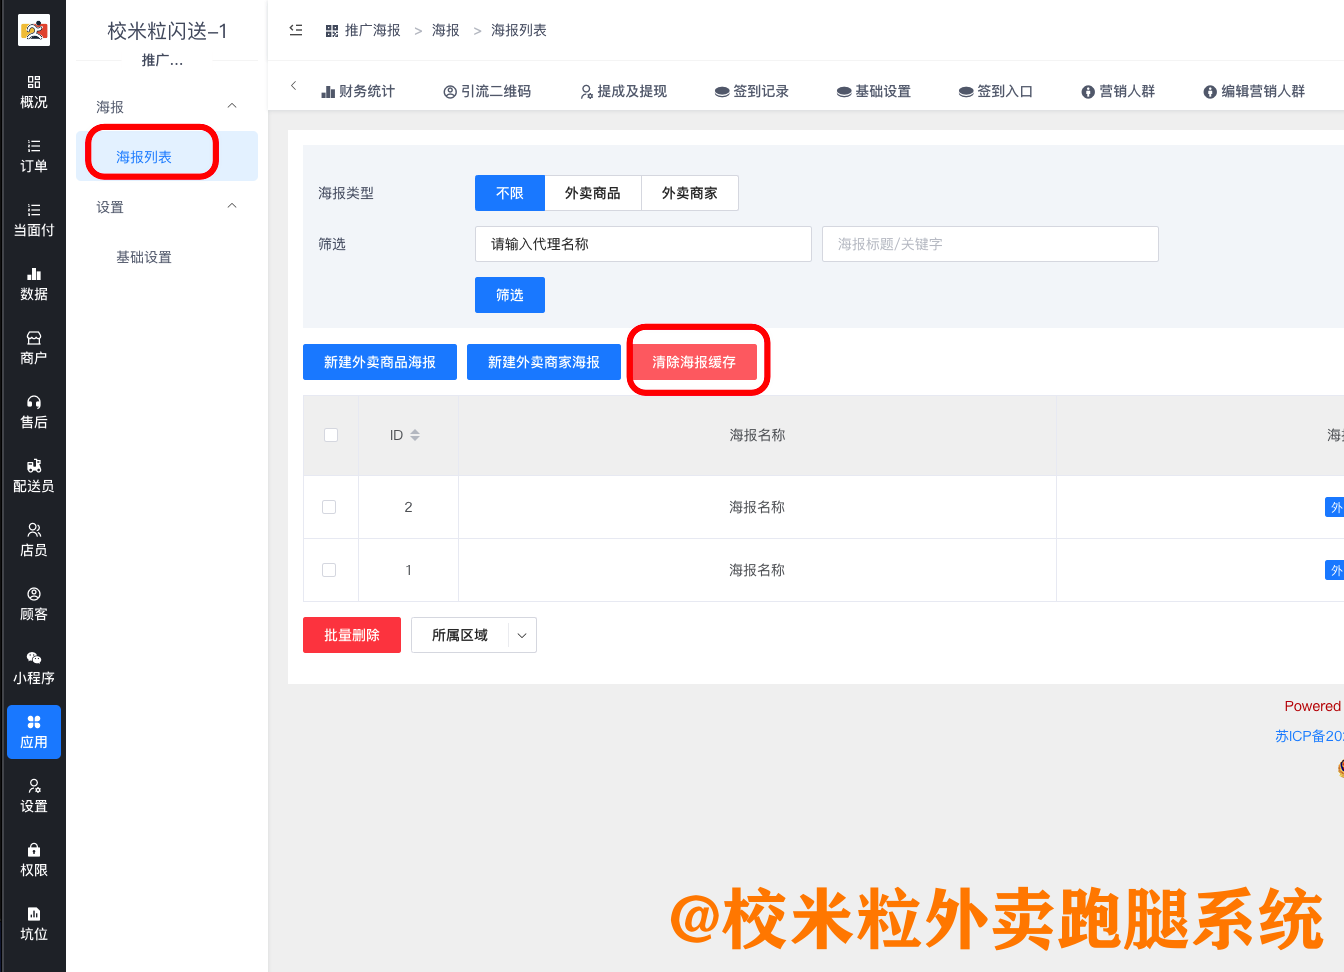Click the red 批量删除 button

point(351,635)
